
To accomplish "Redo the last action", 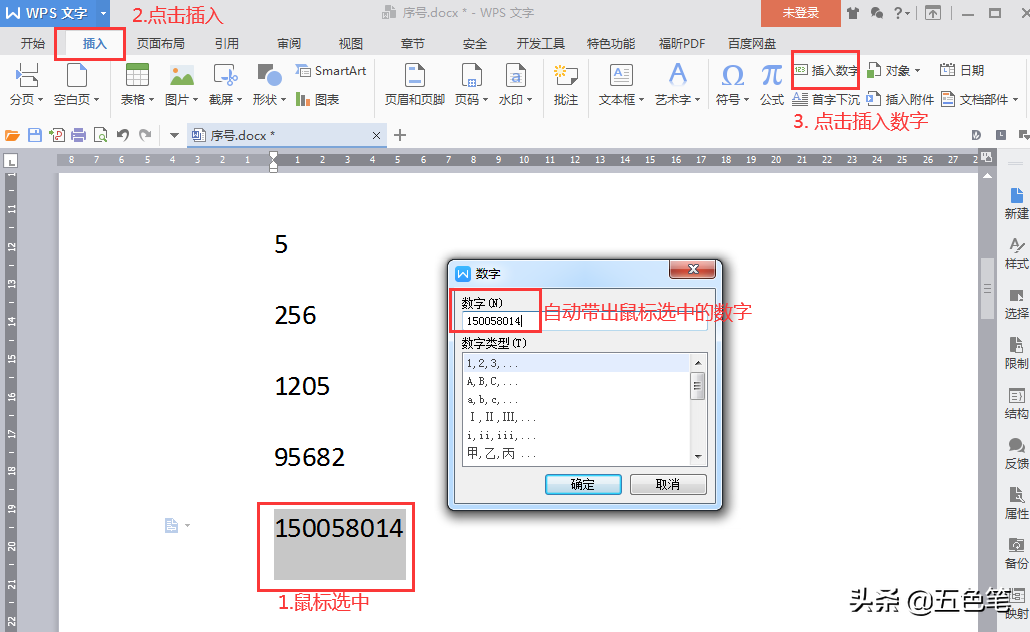I will coord(145,135).
